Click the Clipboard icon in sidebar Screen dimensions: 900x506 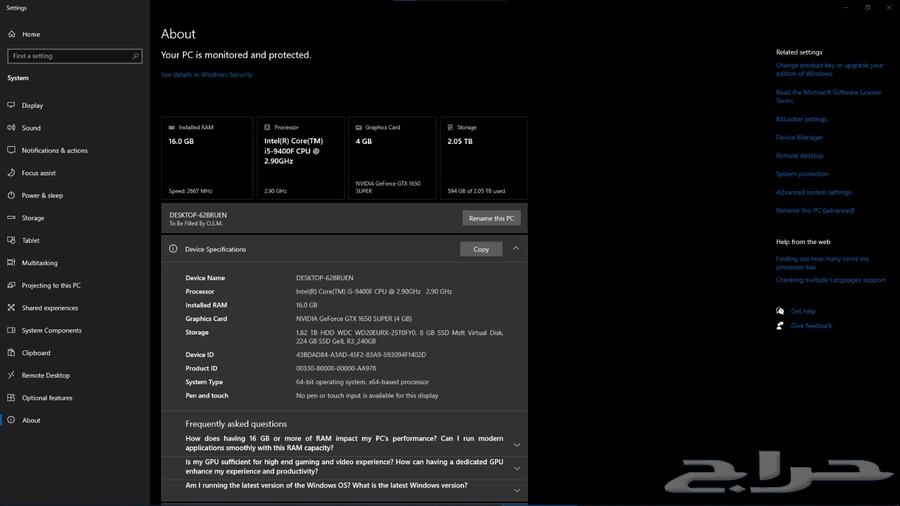click(x=11, y=353)
